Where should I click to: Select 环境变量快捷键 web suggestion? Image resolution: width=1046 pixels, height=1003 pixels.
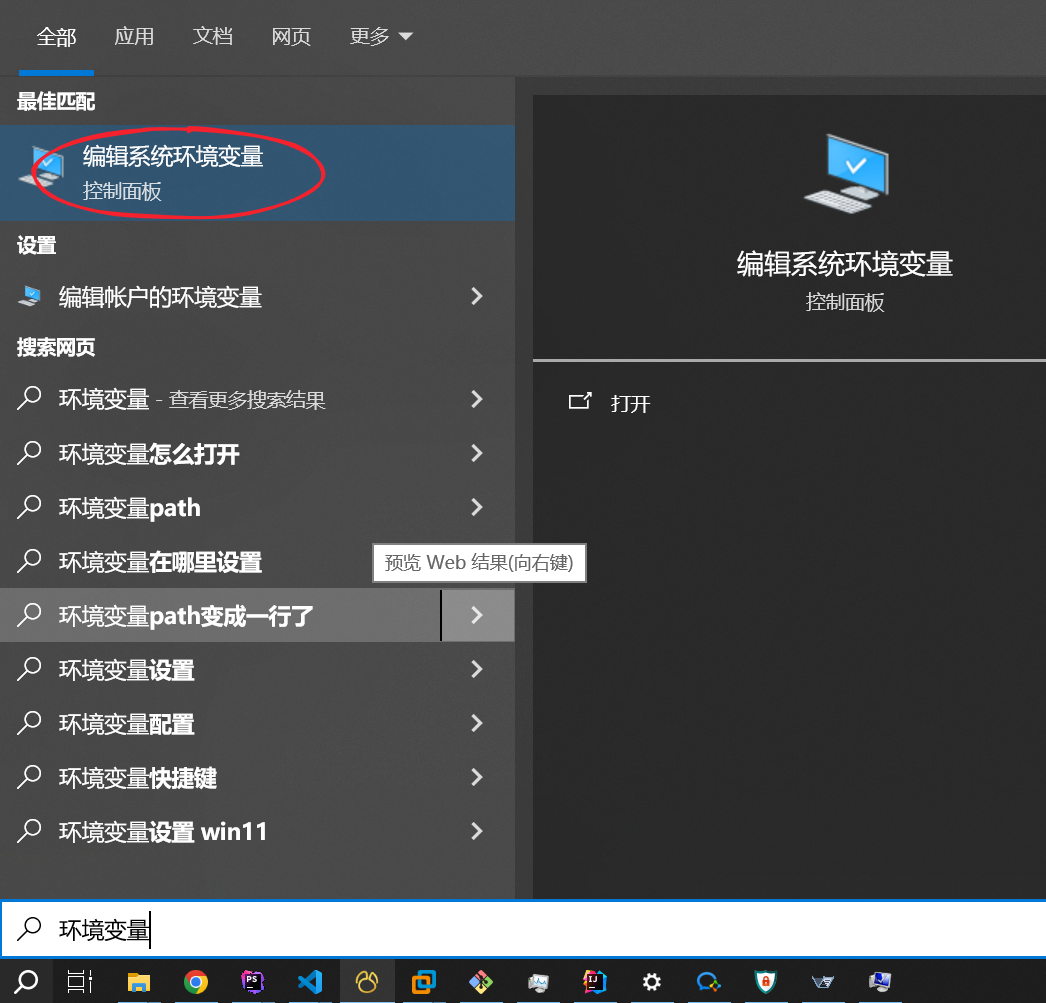point(257,778)
